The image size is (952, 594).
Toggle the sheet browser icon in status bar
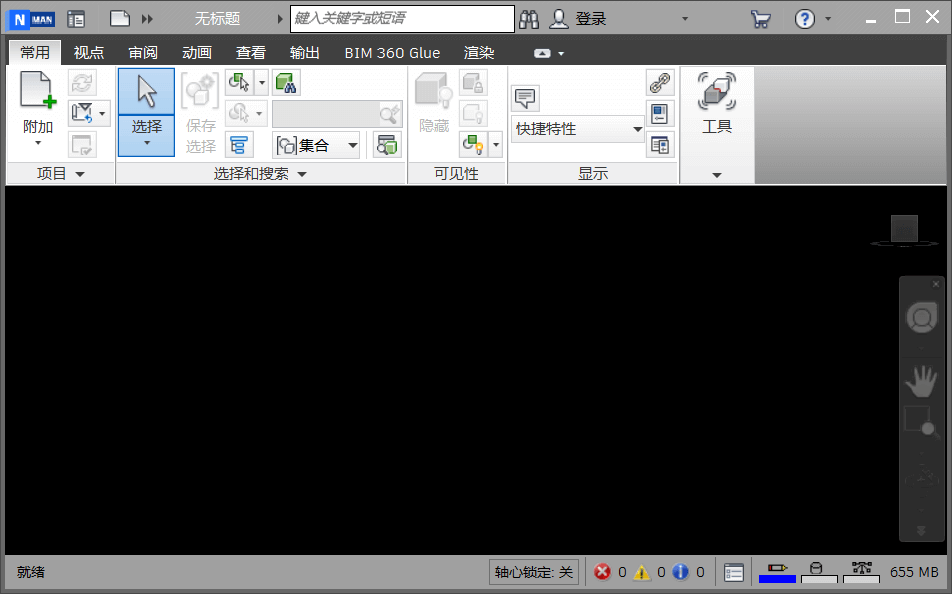click(734, 572)
